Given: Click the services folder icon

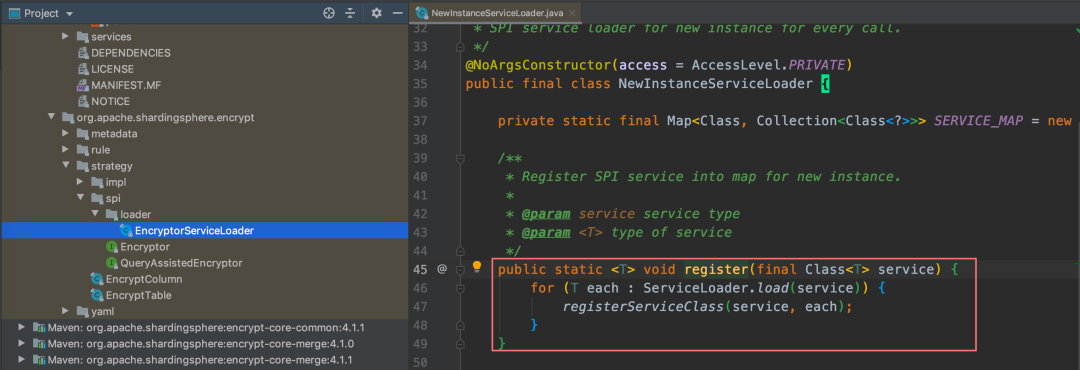Looking at the screenshot, I should point(83,37).
